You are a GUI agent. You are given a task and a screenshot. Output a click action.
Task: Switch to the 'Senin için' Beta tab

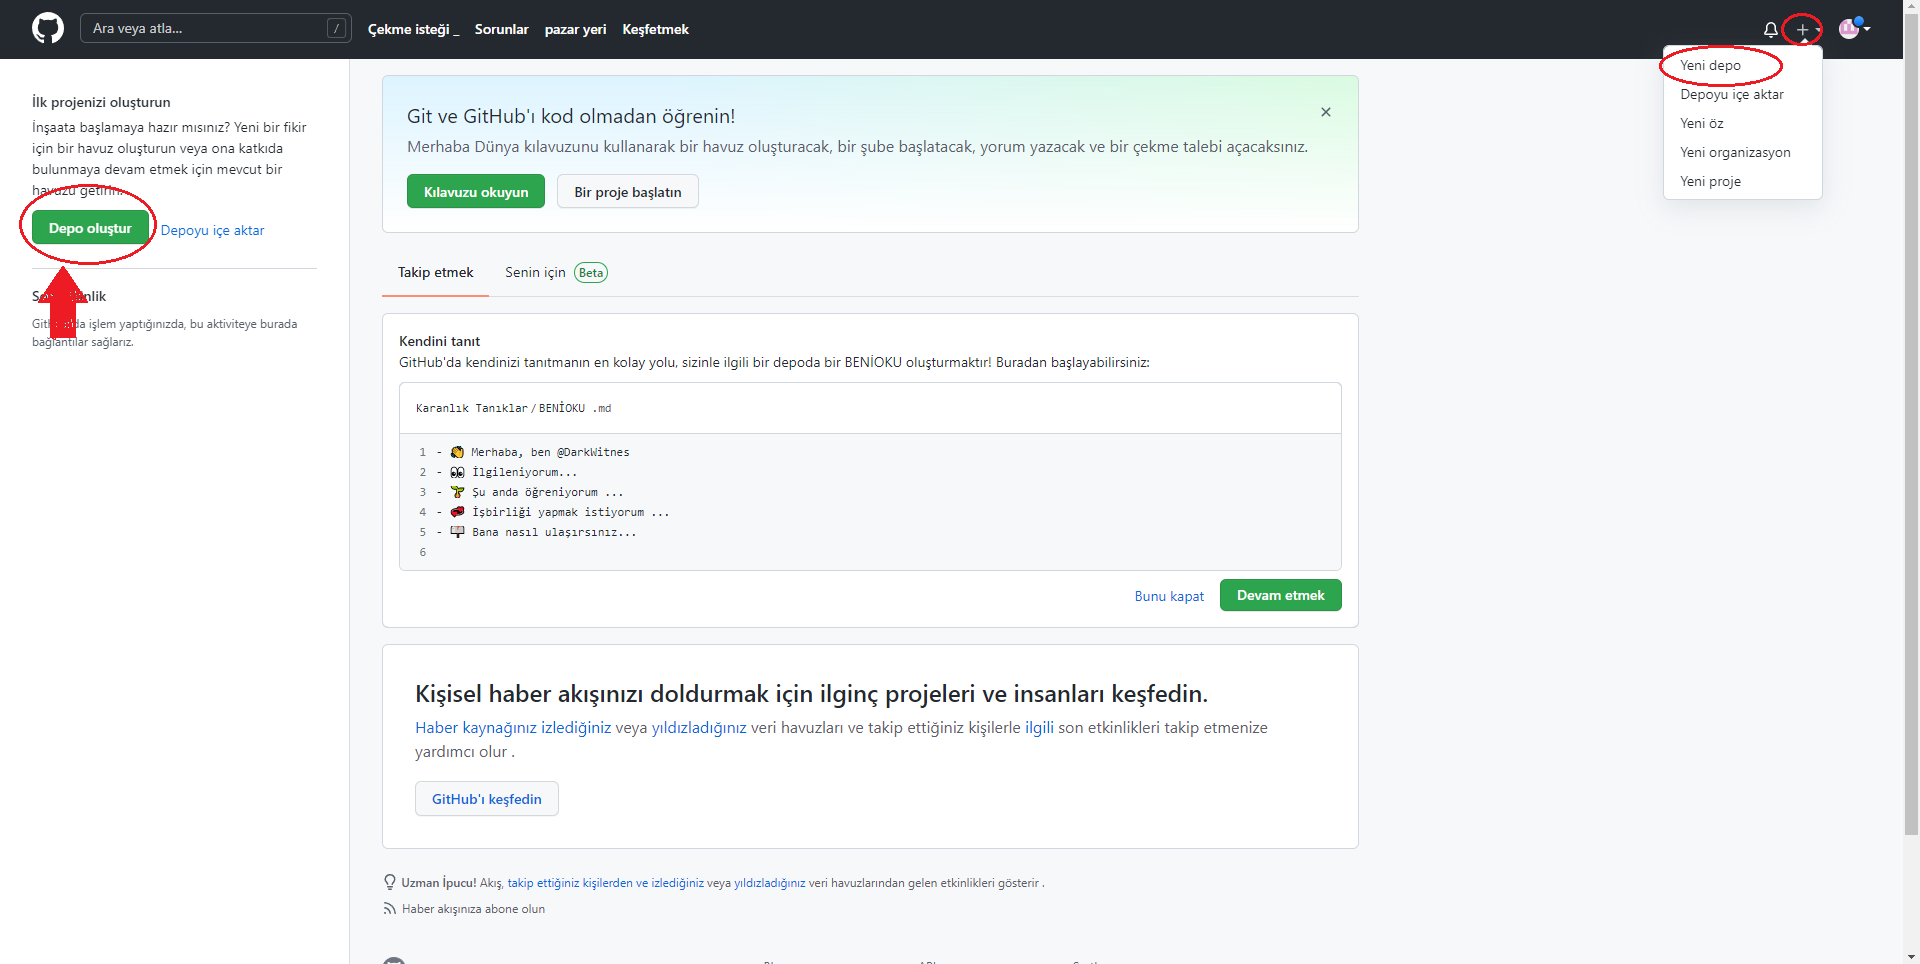tap(556, 272)
